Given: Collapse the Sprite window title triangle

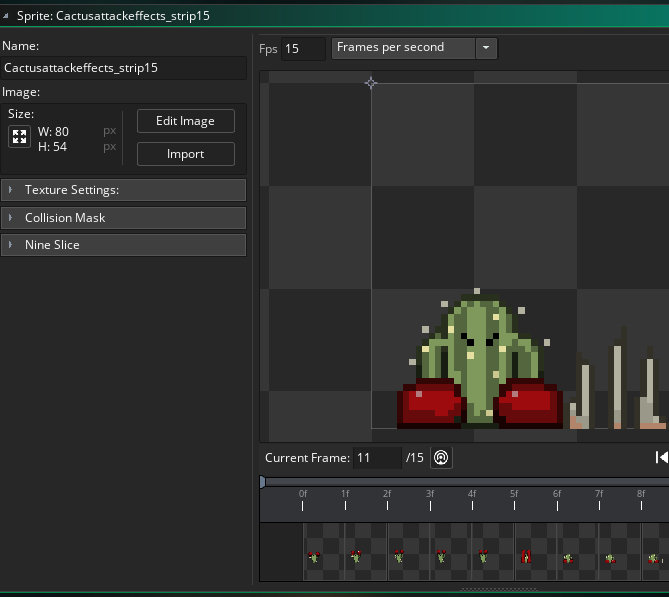Looking at the screenshot, I should tap(6, 16).
